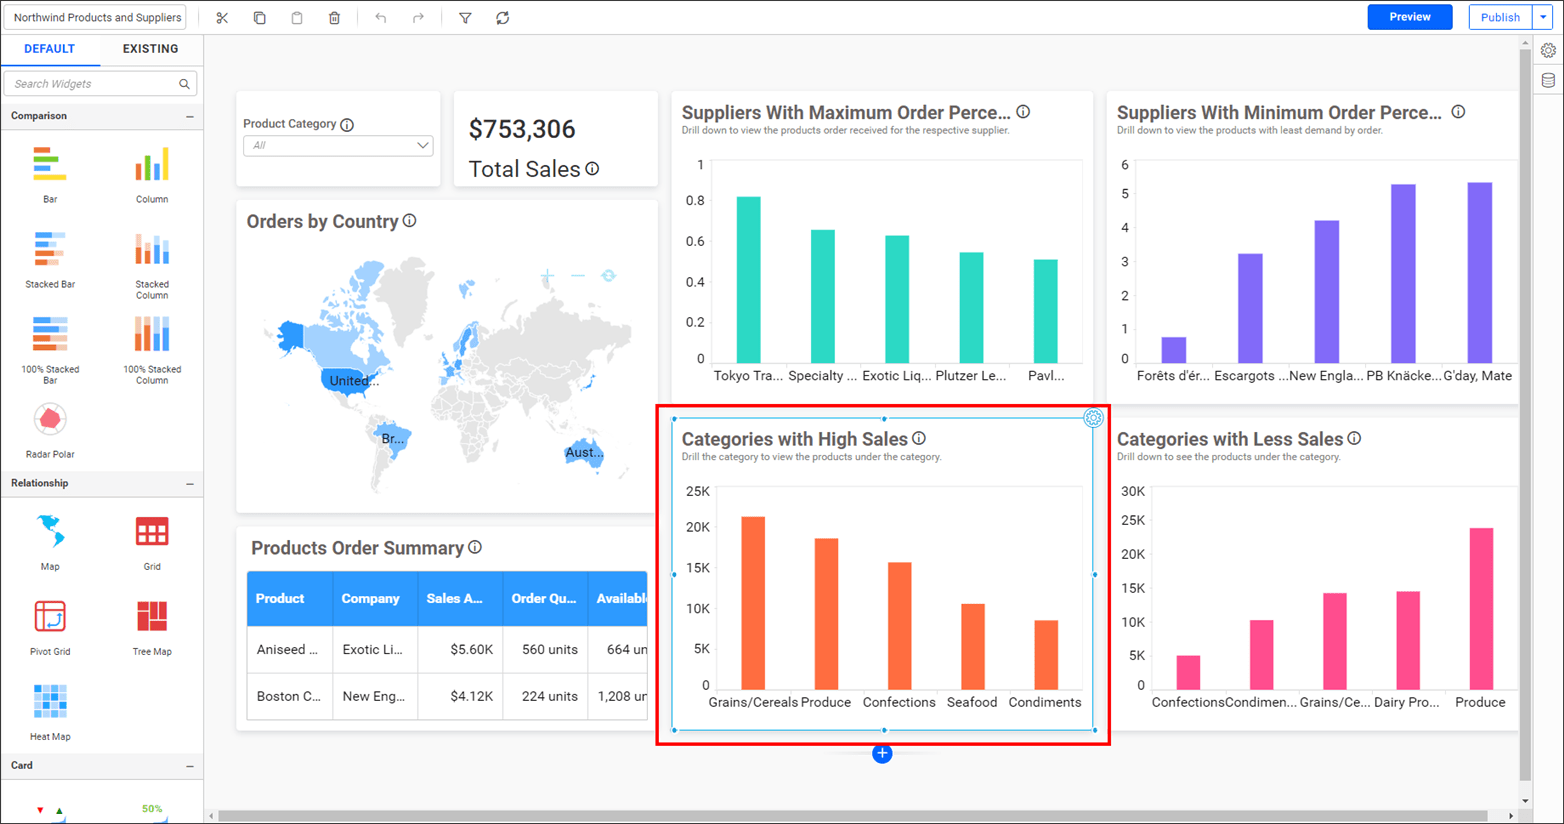Select the Radar Polar widget
This screenshot has width=1564, height=824.
50,420
